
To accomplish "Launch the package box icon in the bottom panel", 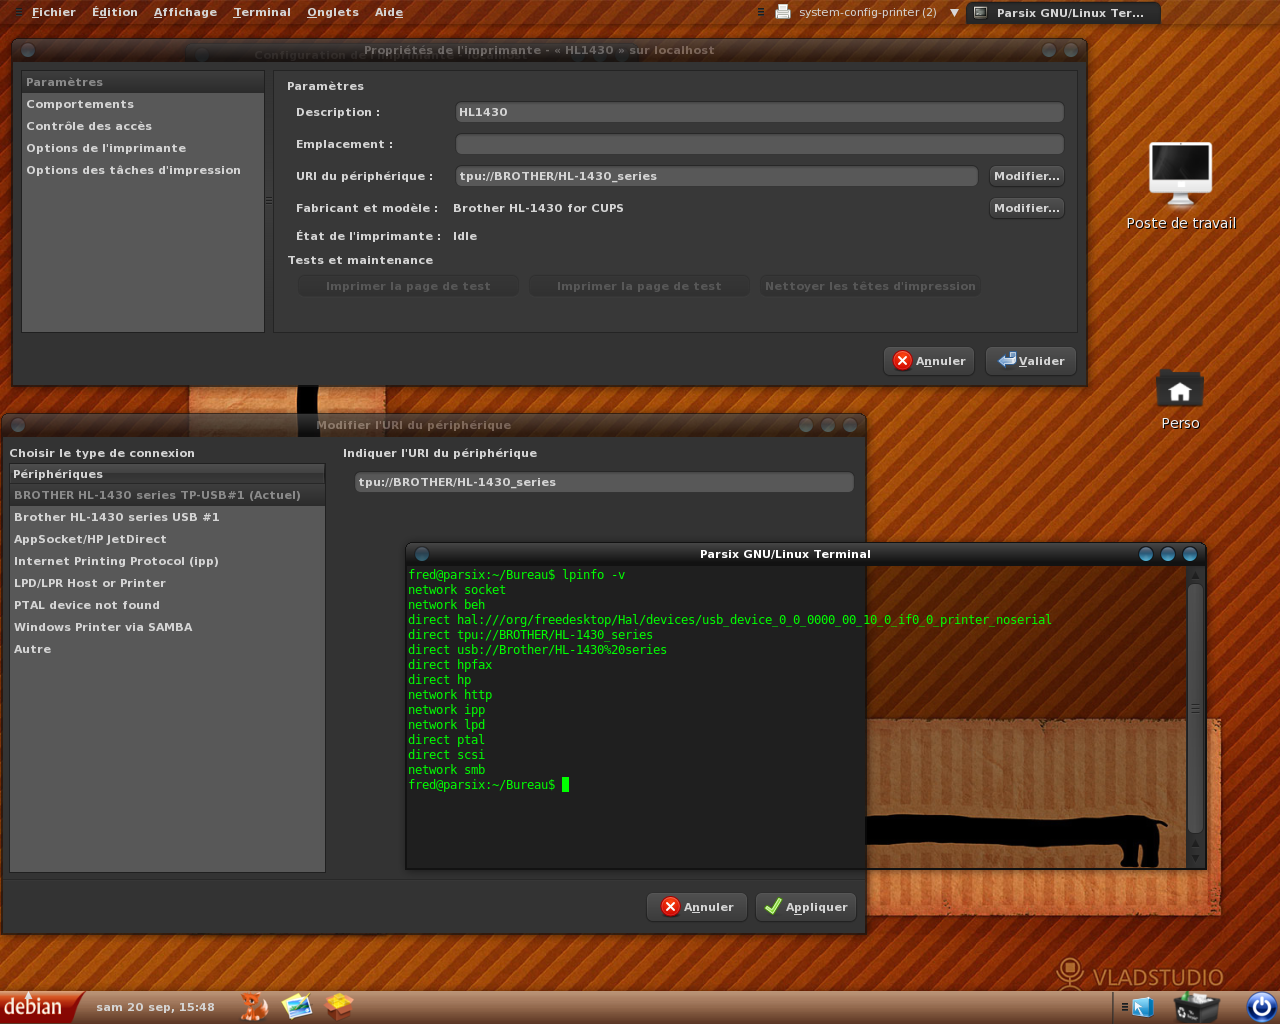I will [340, 1006].
